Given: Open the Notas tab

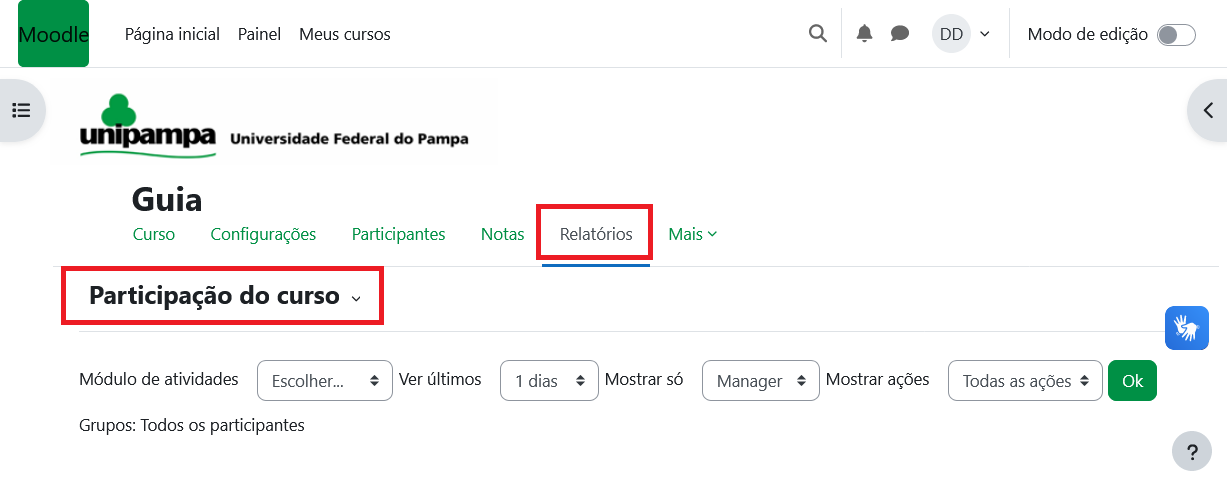Looking at the screenshot, I should point(502,234).
